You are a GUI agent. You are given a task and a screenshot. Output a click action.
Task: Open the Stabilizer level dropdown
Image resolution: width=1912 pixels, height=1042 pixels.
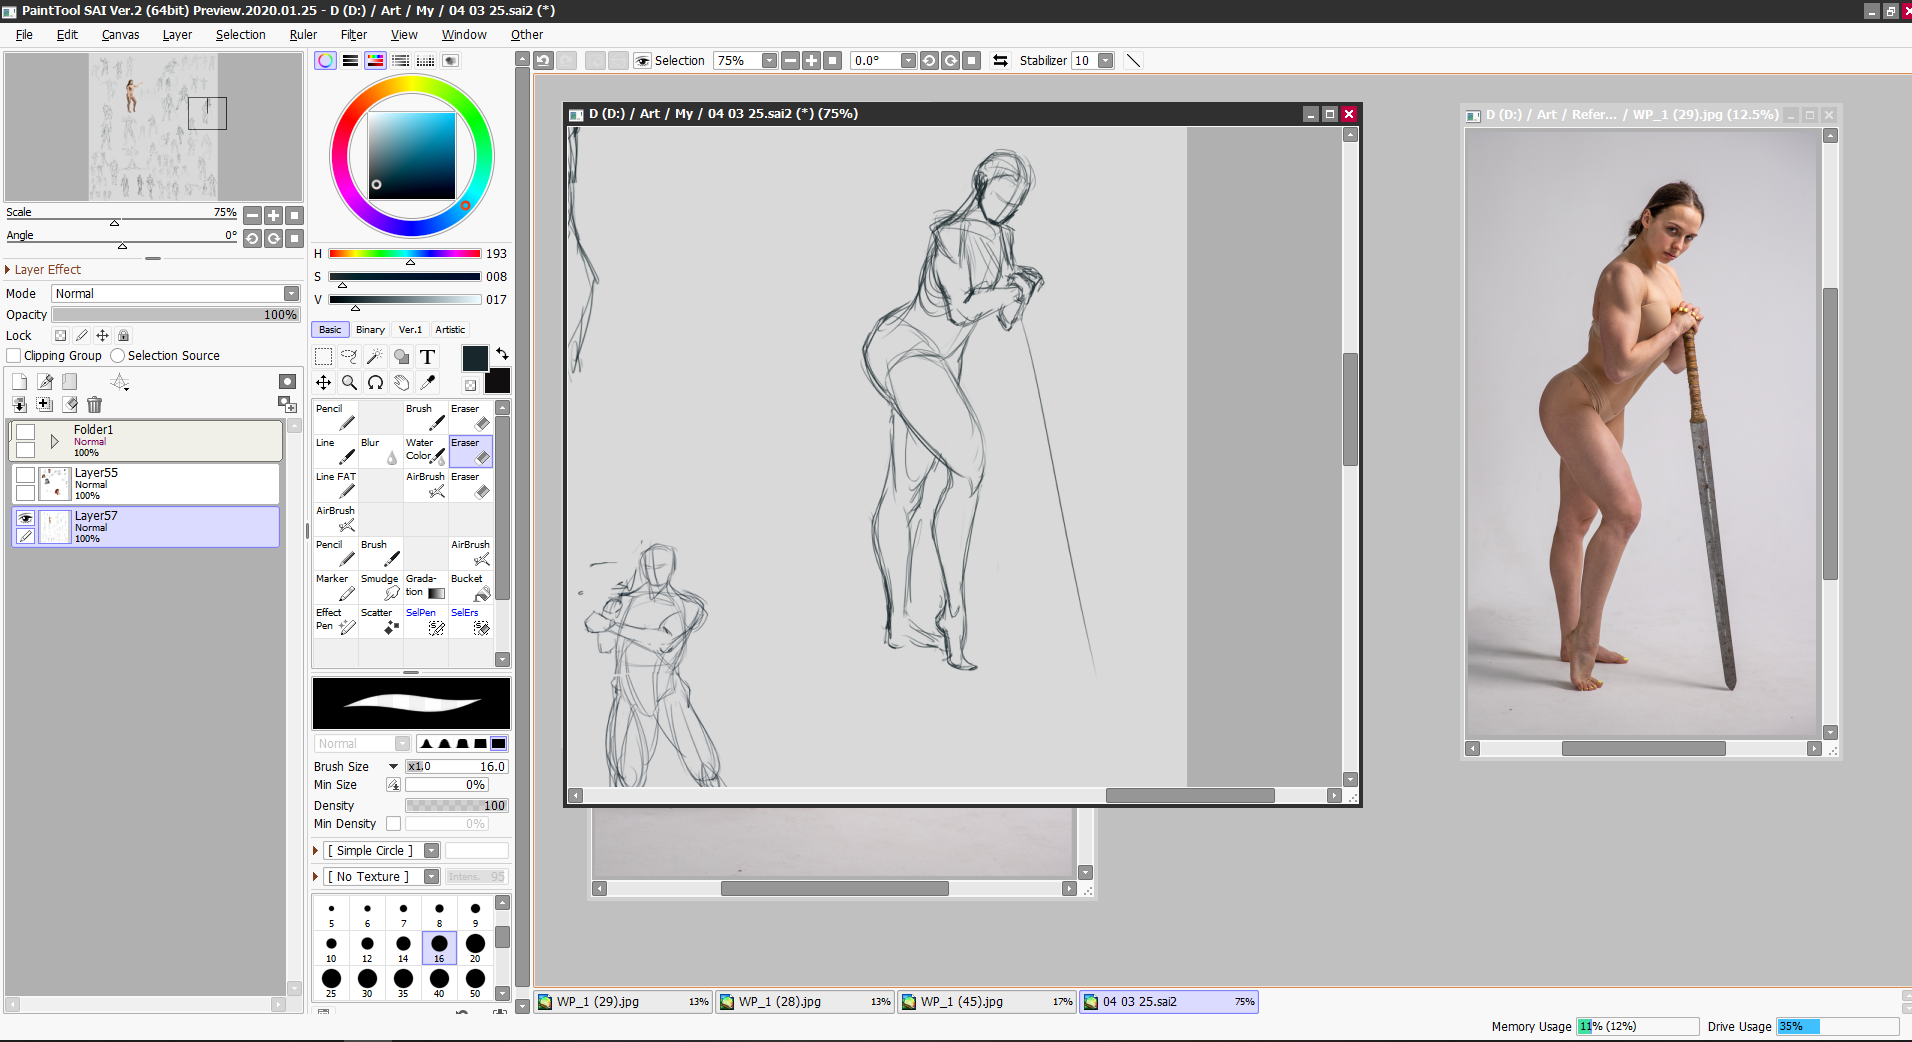point(1105,61)
